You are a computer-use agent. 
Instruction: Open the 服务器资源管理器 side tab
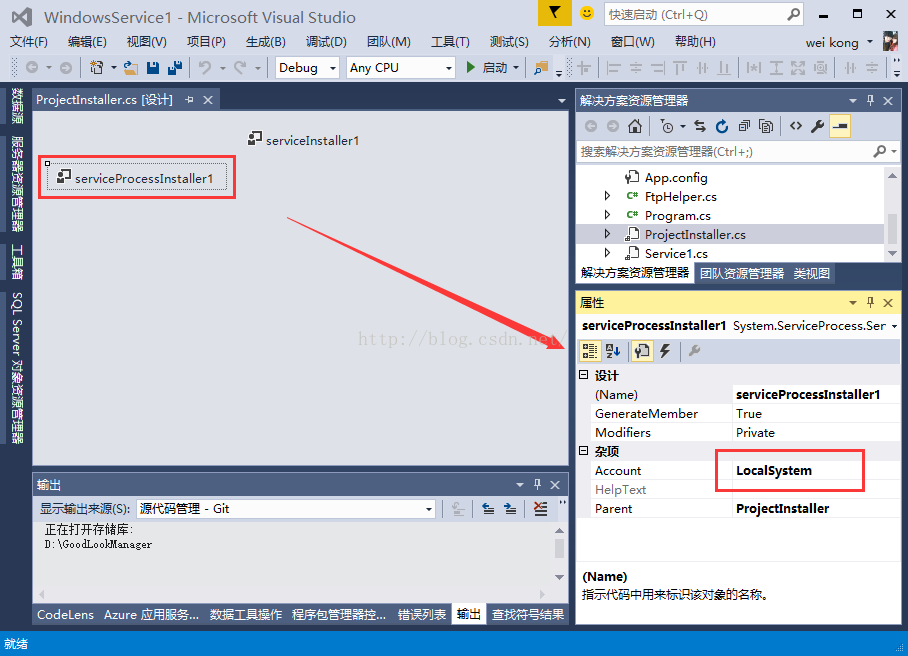pyautogui.click(x=17, y=184)
